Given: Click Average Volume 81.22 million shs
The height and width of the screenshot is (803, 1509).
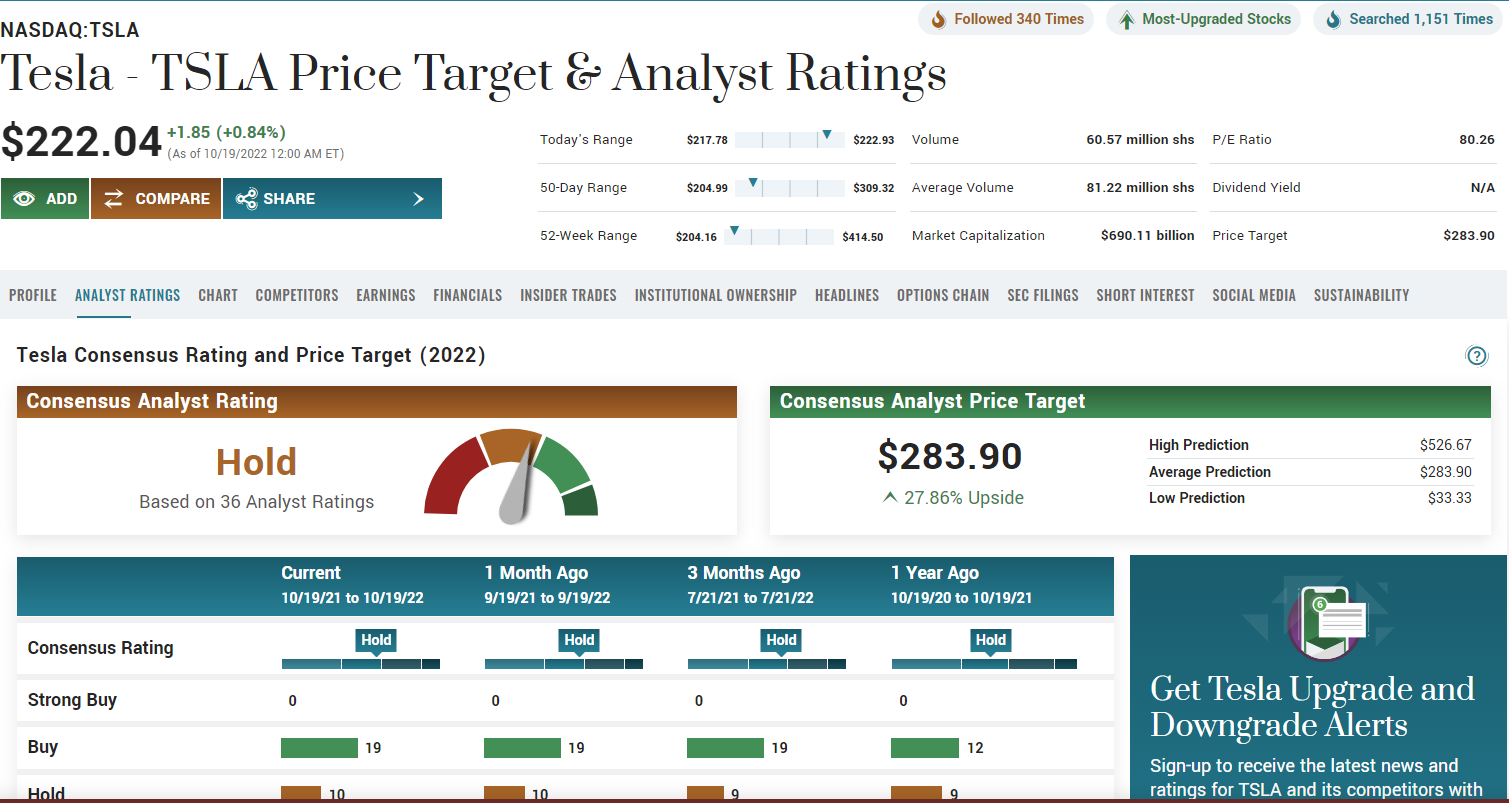Looking at the screenshot, I should [1141, 188].
